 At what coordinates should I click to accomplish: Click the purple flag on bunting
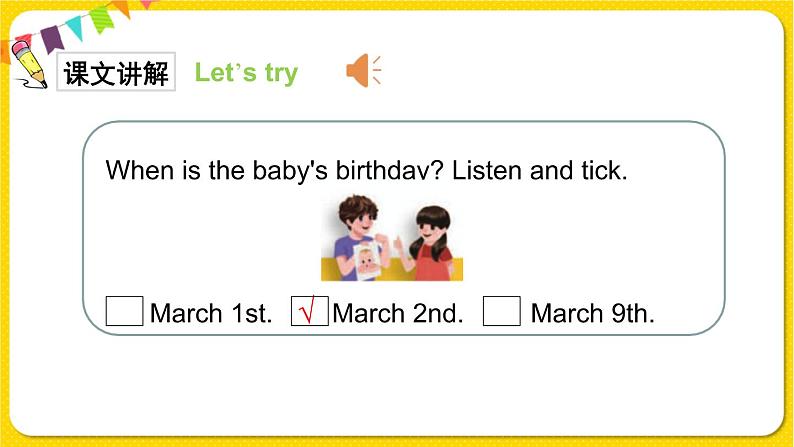pos(52,38)
